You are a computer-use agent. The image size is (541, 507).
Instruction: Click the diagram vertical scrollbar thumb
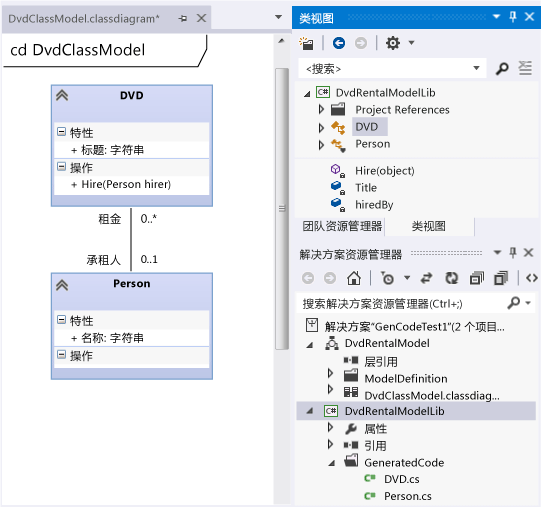pyautogui.click(x=282, y=209)
